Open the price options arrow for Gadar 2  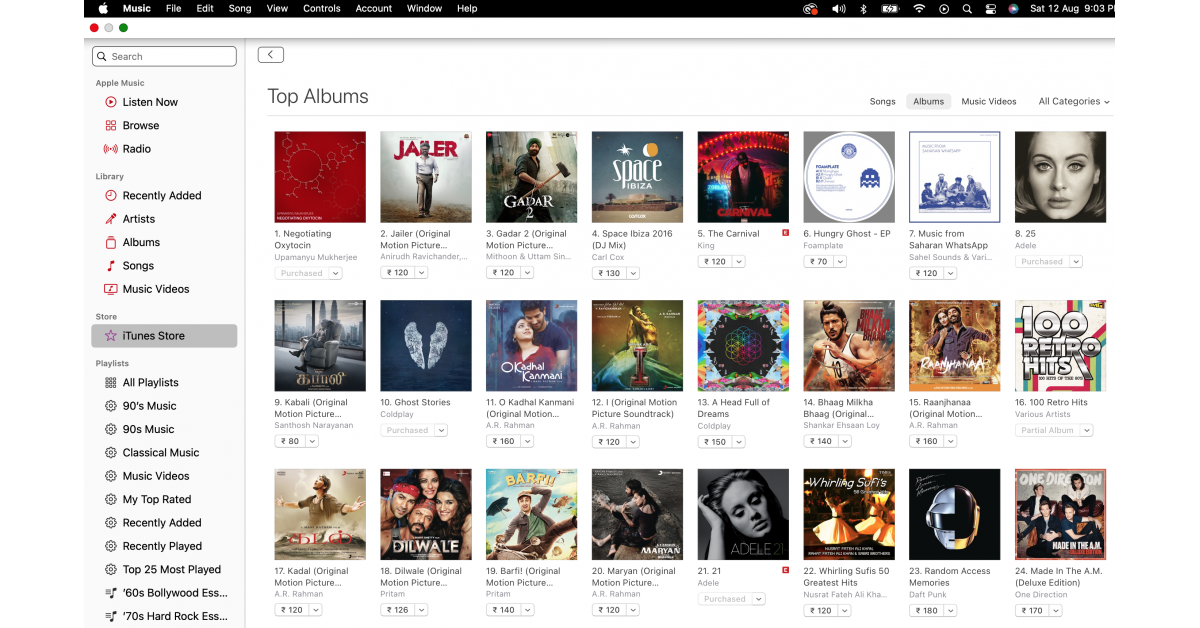point(527,273)
